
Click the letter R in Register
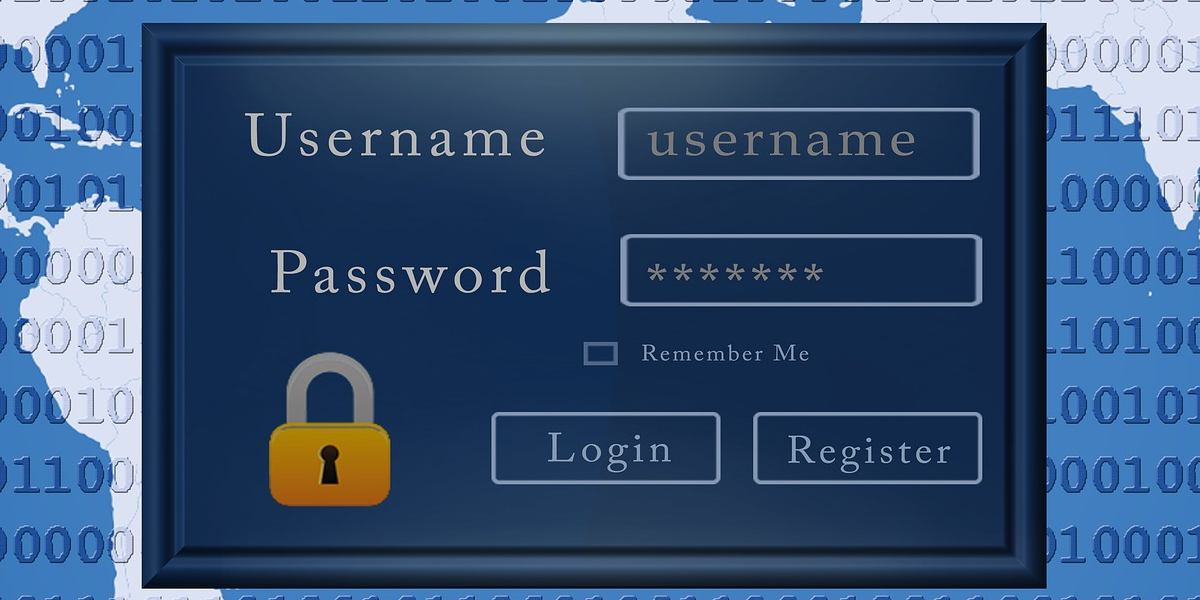(x=803, y=450)
